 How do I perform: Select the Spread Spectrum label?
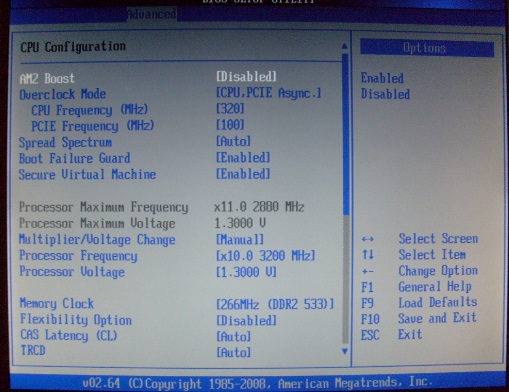click(65, 143)
